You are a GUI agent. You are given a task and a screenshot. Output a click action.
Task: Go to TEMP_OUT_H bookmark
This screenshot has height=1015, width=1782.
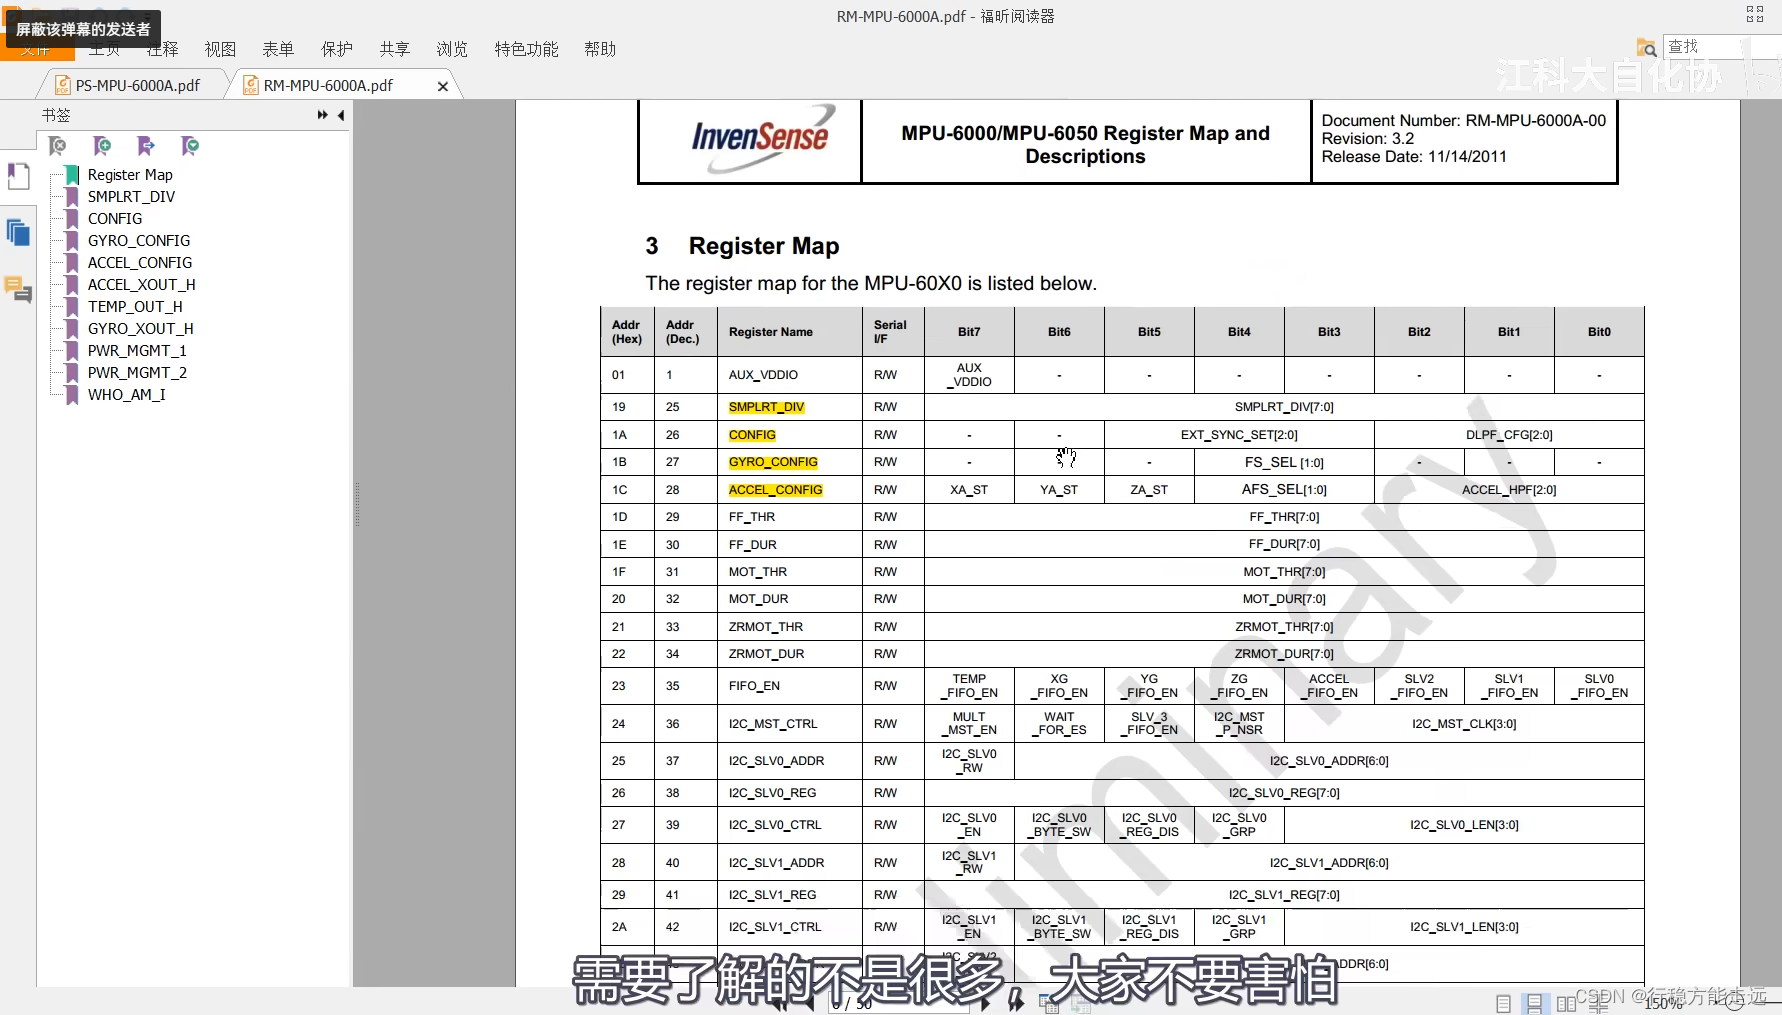(135, 307)
